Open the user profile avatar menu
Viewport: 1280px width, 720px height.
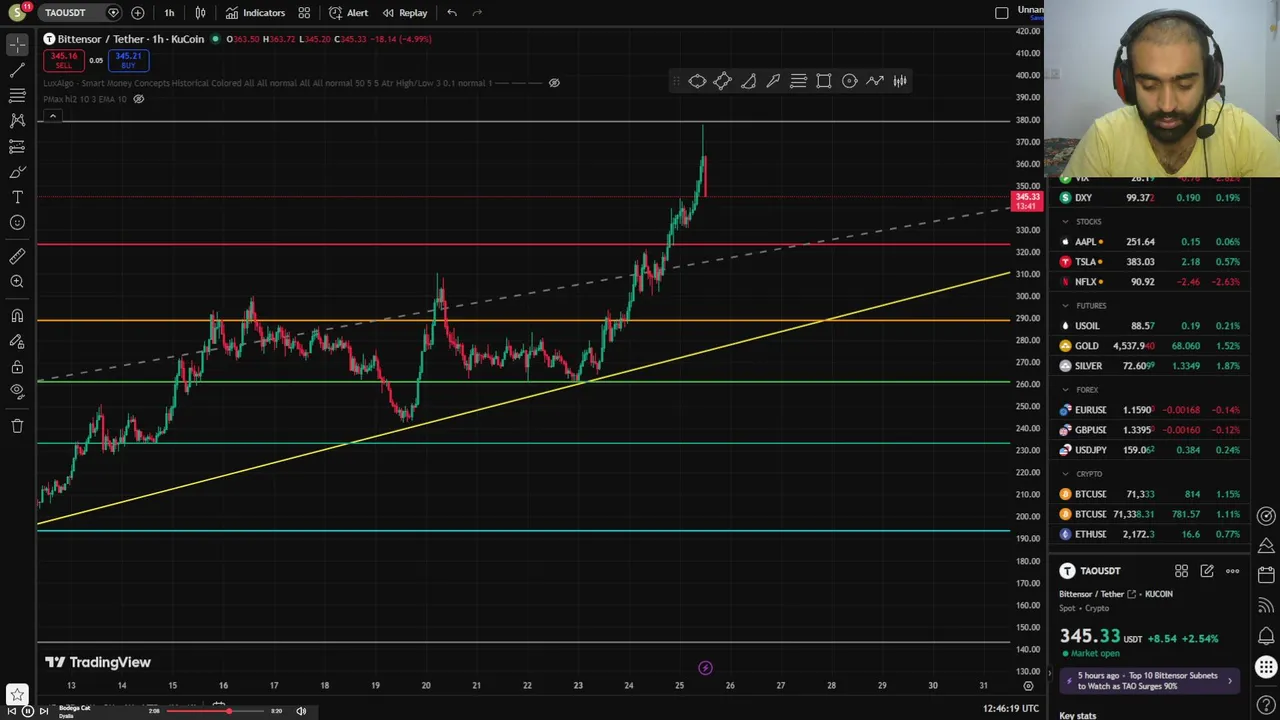click(x=17, y=13)
